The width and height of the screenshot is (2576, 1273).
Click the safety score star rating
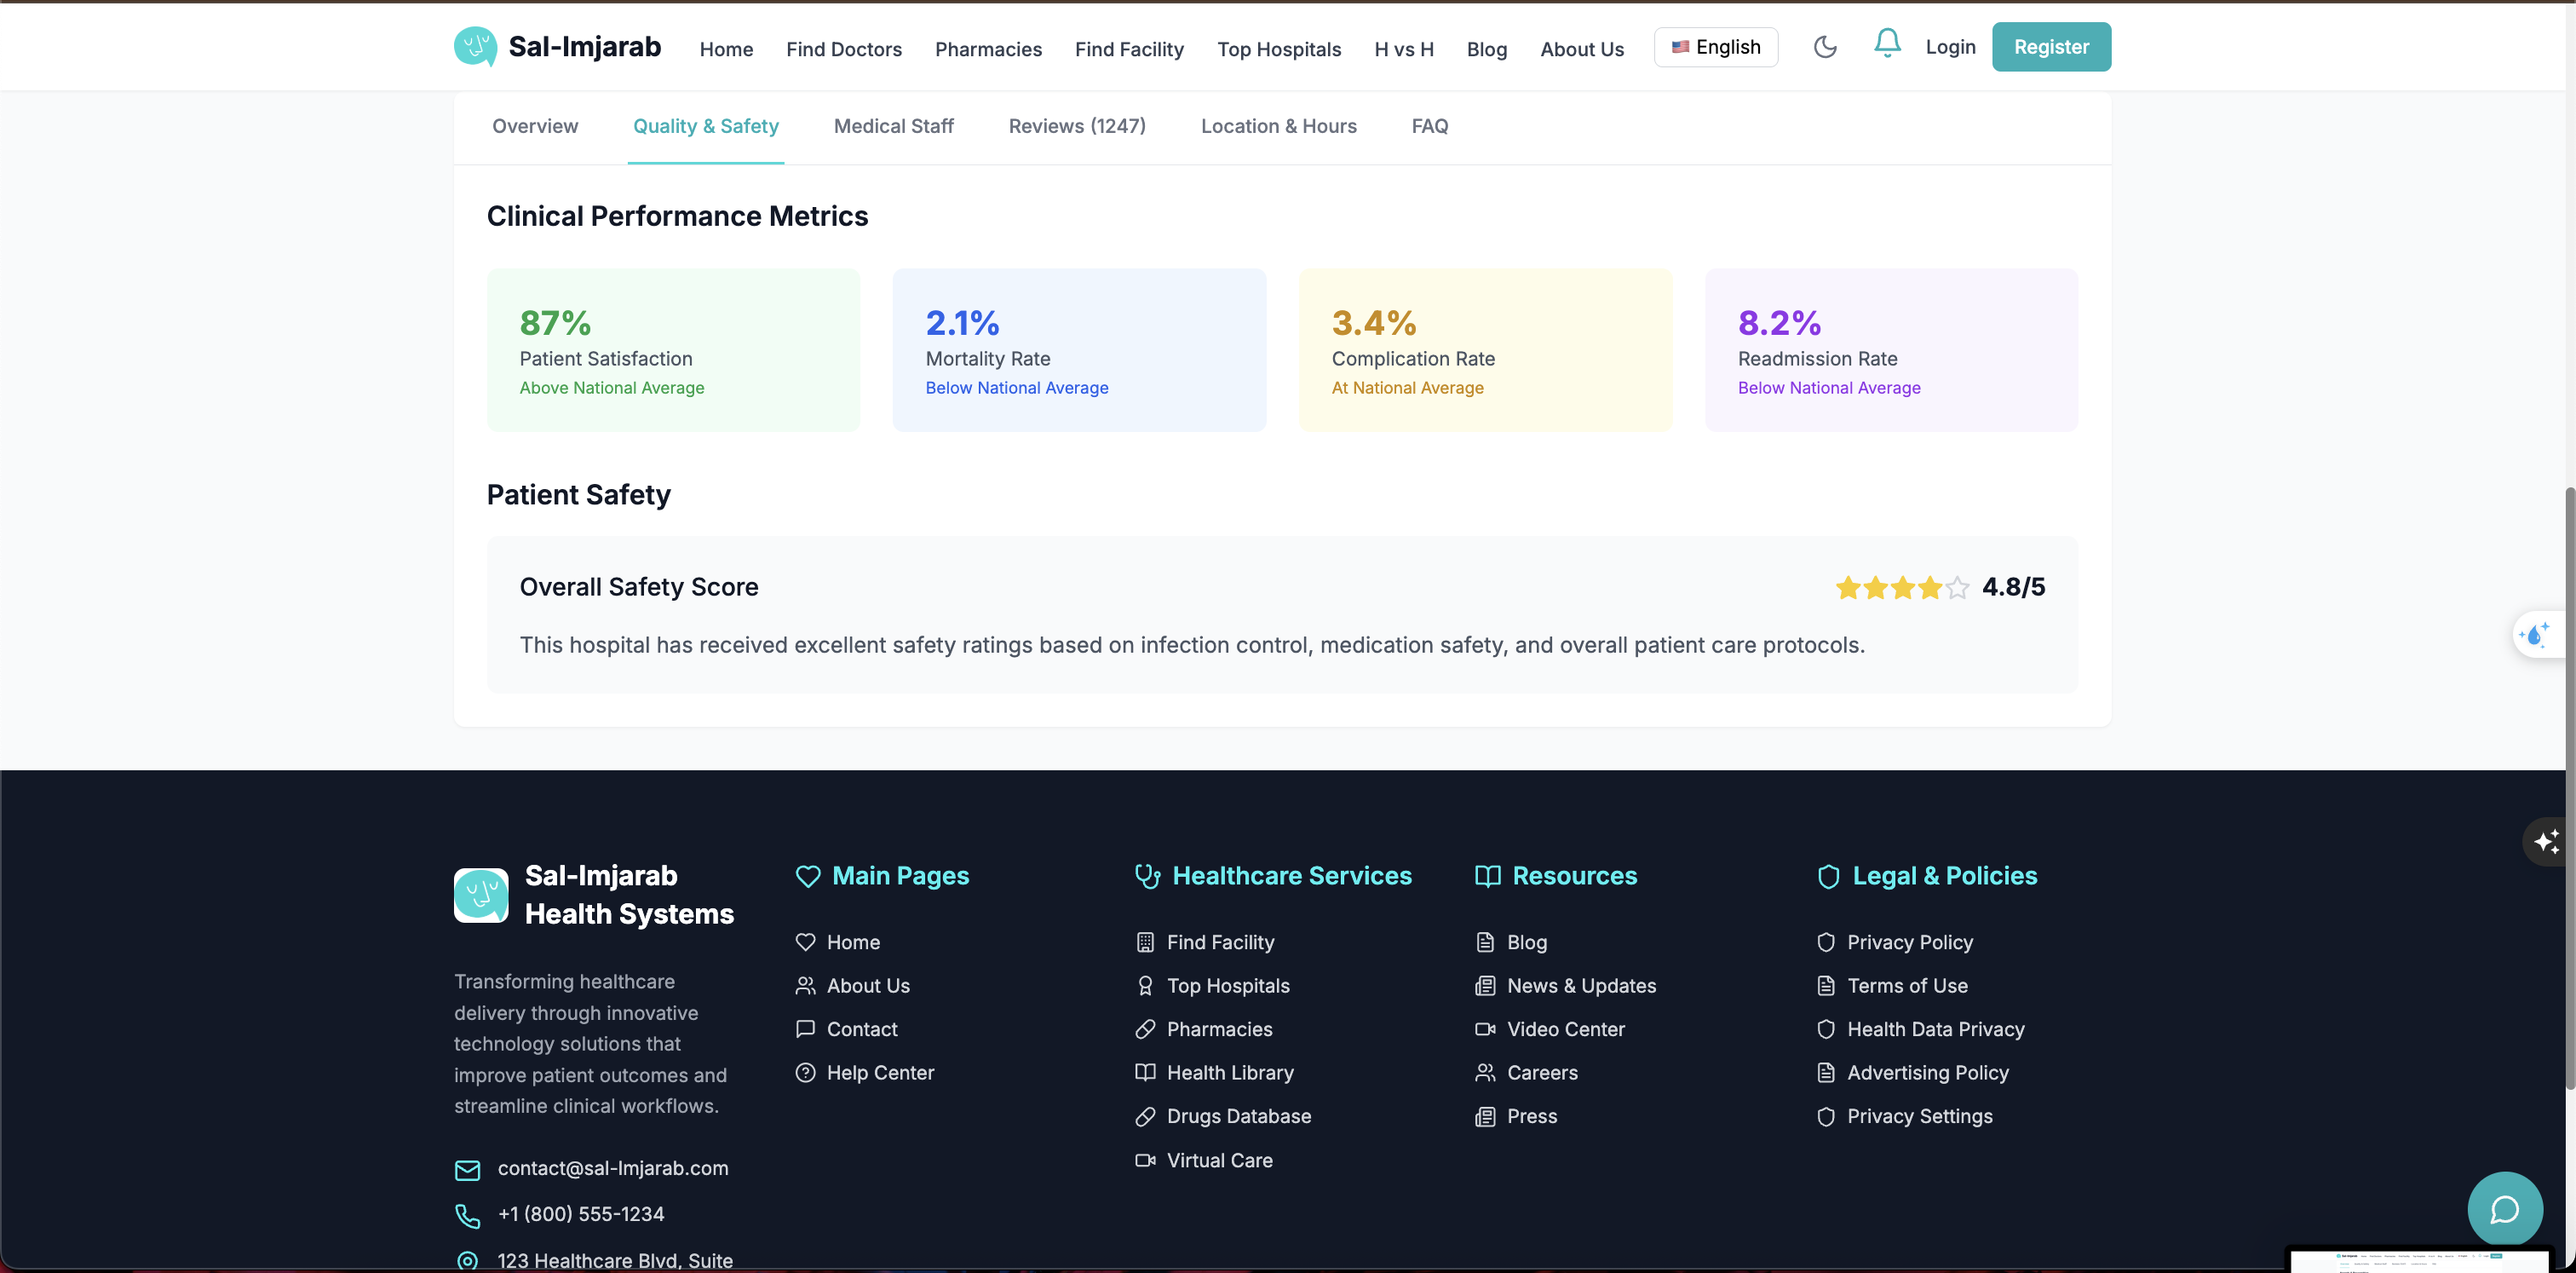click(1901, 588)
